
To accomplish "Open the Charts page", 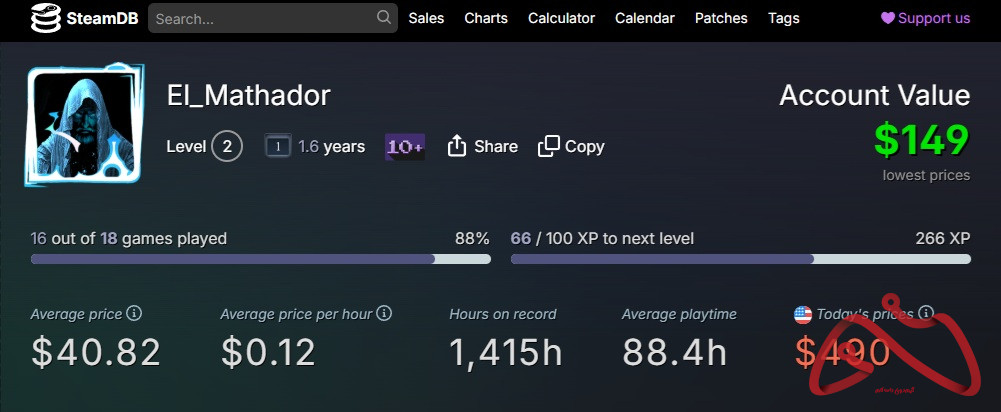I will coord(486,18).
